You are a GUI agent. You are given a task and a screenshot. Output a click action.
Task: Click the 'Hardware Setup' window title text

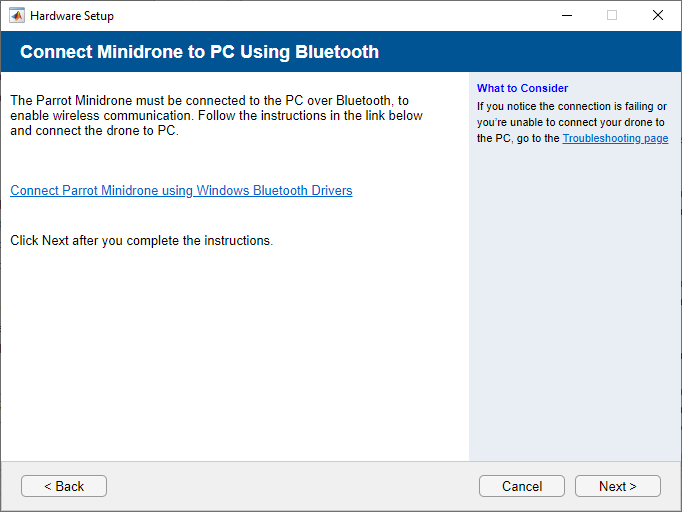[x=72, y=16]
